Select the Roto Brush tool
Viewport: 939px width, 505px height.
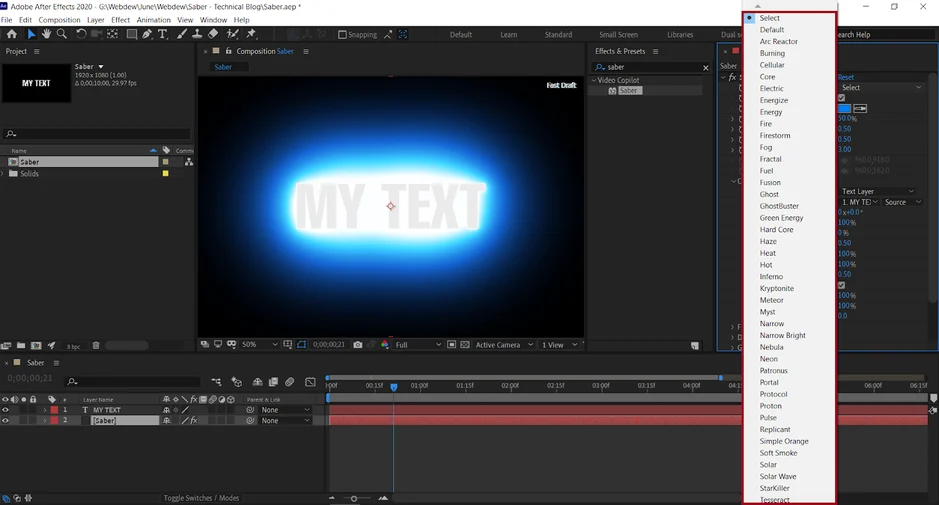[232, 34]
